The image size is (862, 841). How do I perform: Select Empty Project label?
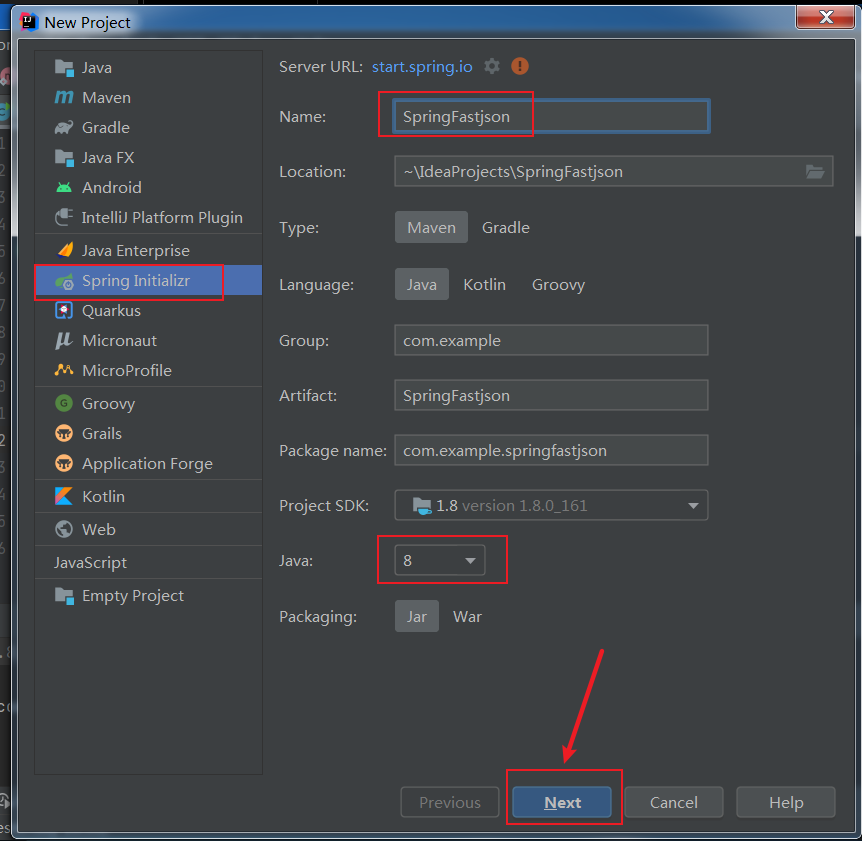click(132, 596)
